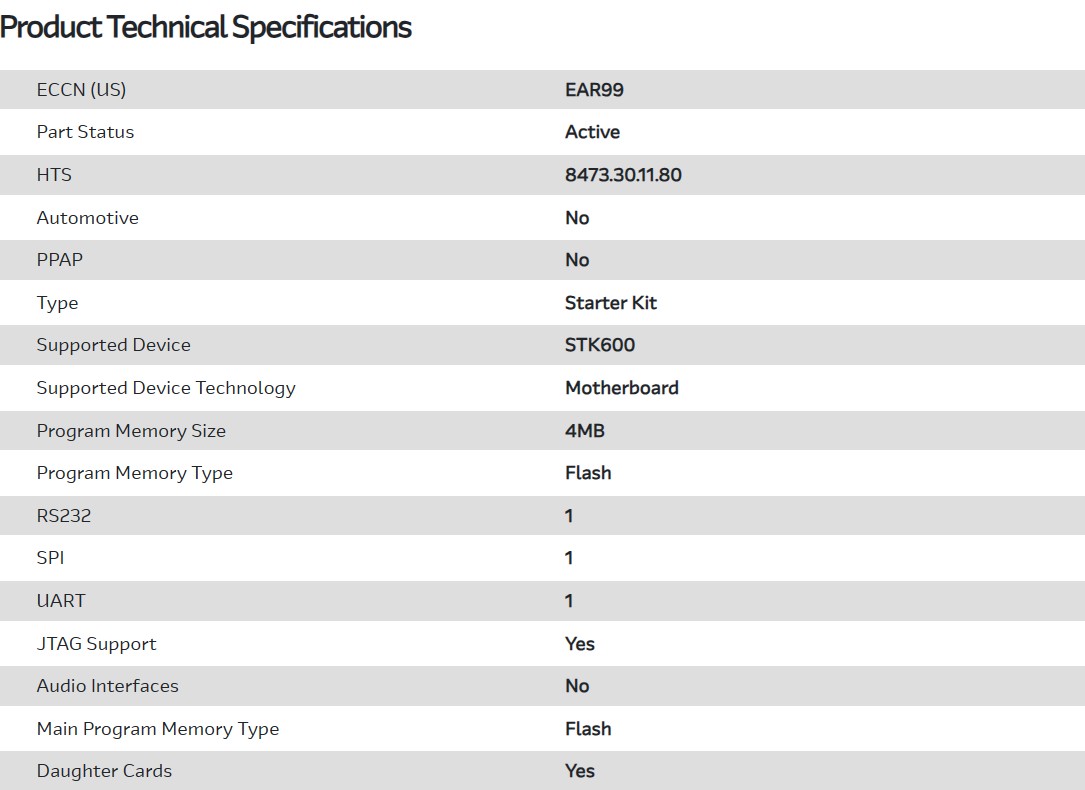Image resolution: width=1085 pixels, height=790 pixels.
Task: Click the Daughter Cards label
Action: tap(104, 771)
